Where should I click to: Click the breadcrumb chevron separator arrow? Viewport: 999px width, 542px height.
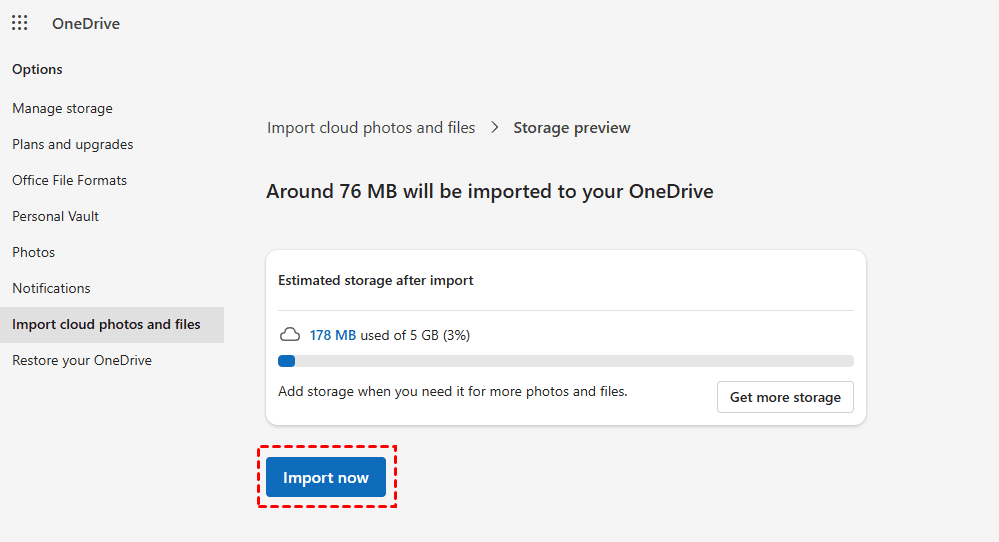click(495, 128)
